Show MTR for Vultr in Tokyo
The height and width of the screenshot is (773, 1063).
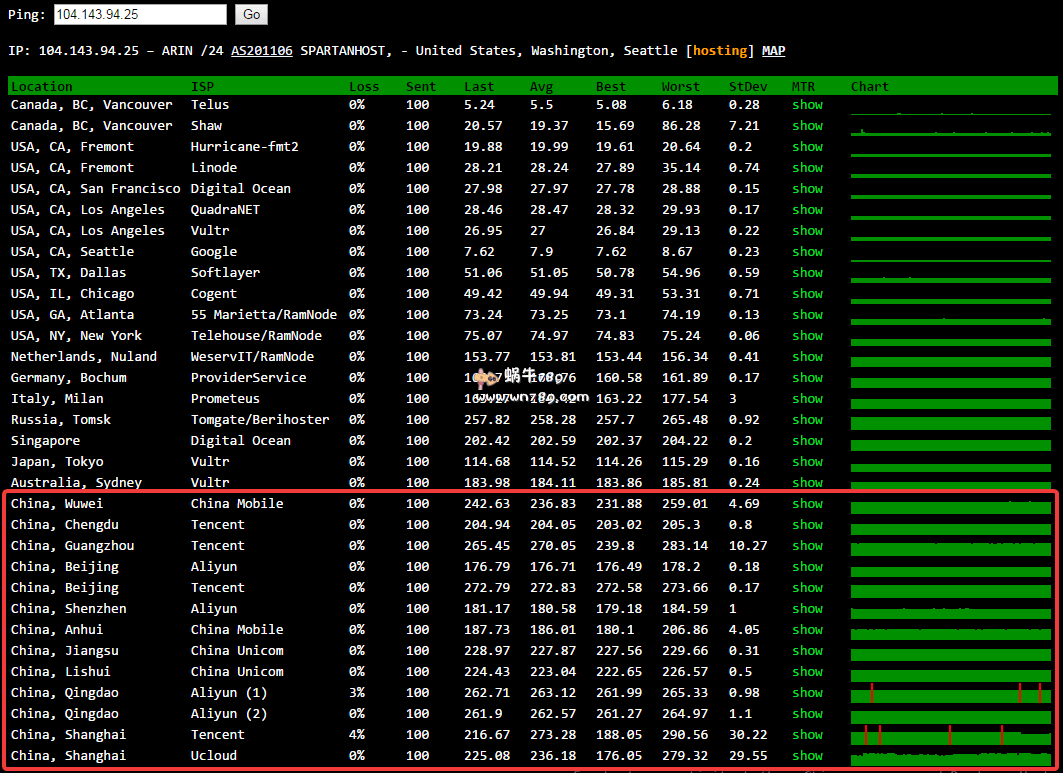[807, 461]
